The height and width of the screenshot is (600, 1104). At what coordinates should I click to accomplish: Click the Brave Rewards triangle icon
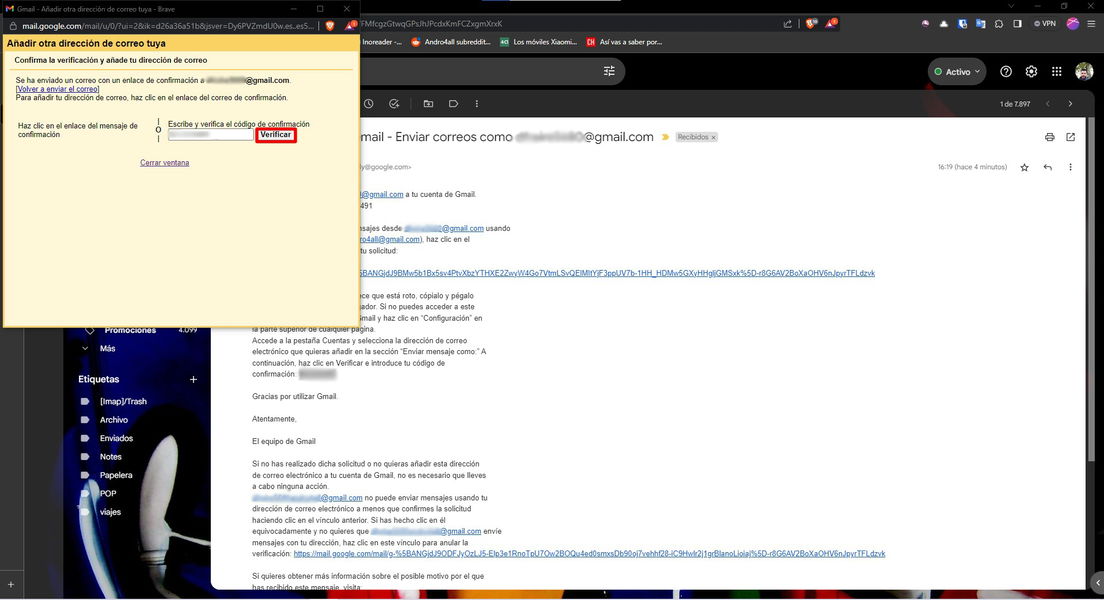tap(832, 24)
